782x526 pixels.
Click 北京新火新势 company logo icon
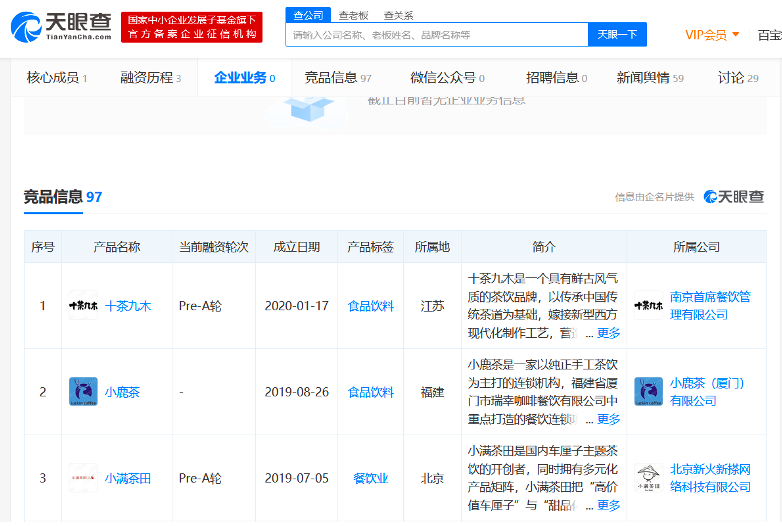tap(648, 478)
